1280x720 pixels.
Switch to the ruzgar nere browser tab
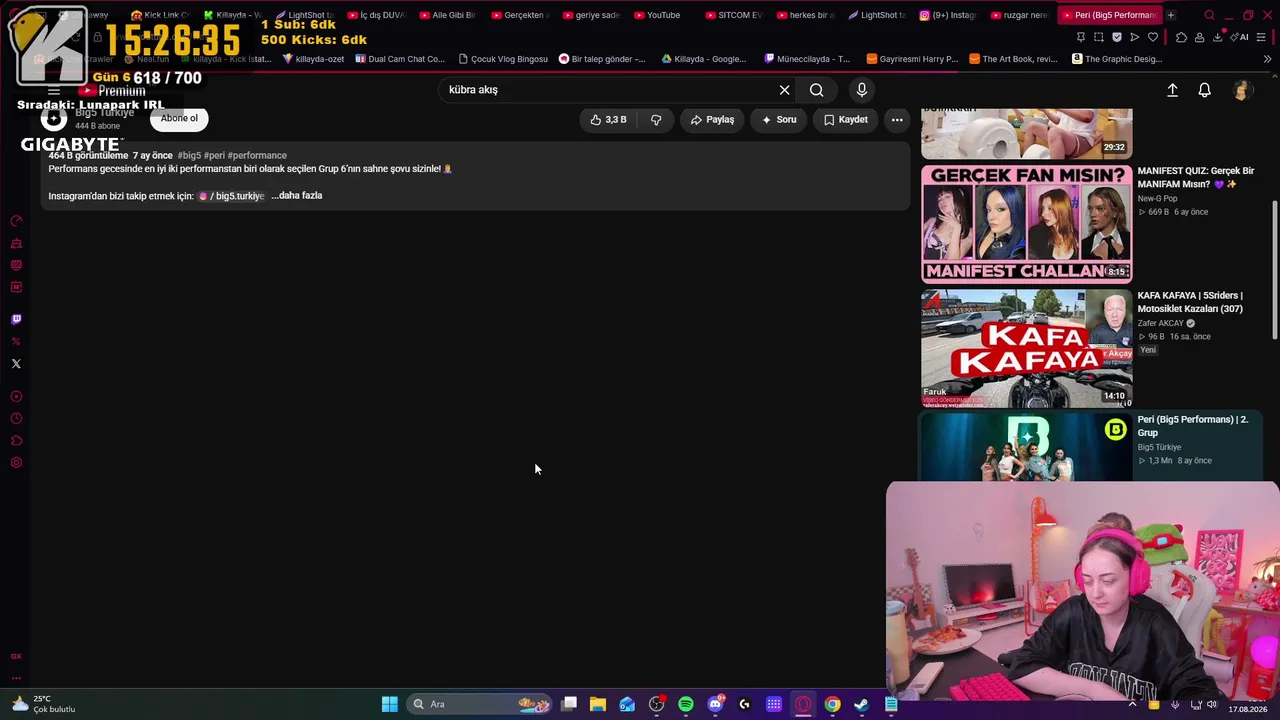[1020, 15]
